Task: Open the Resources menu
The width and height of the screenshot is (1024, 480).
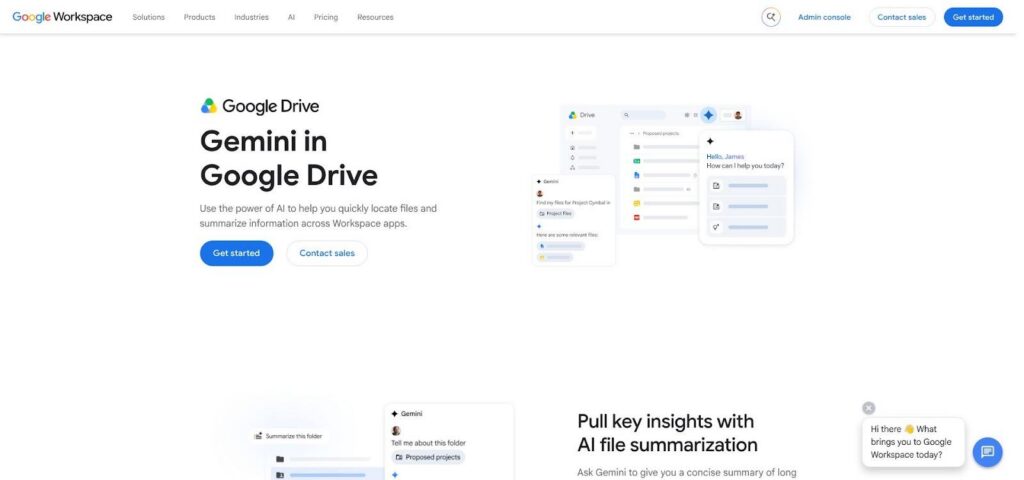Action: click(x=376, y=17)
